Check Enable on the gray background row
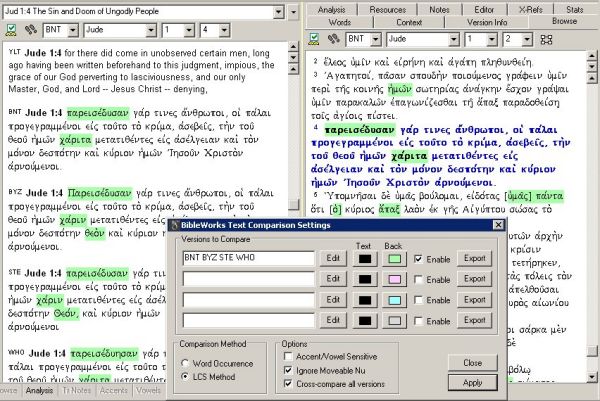The height and width of the screenshot is (401, 600). [x=418, y=321]
